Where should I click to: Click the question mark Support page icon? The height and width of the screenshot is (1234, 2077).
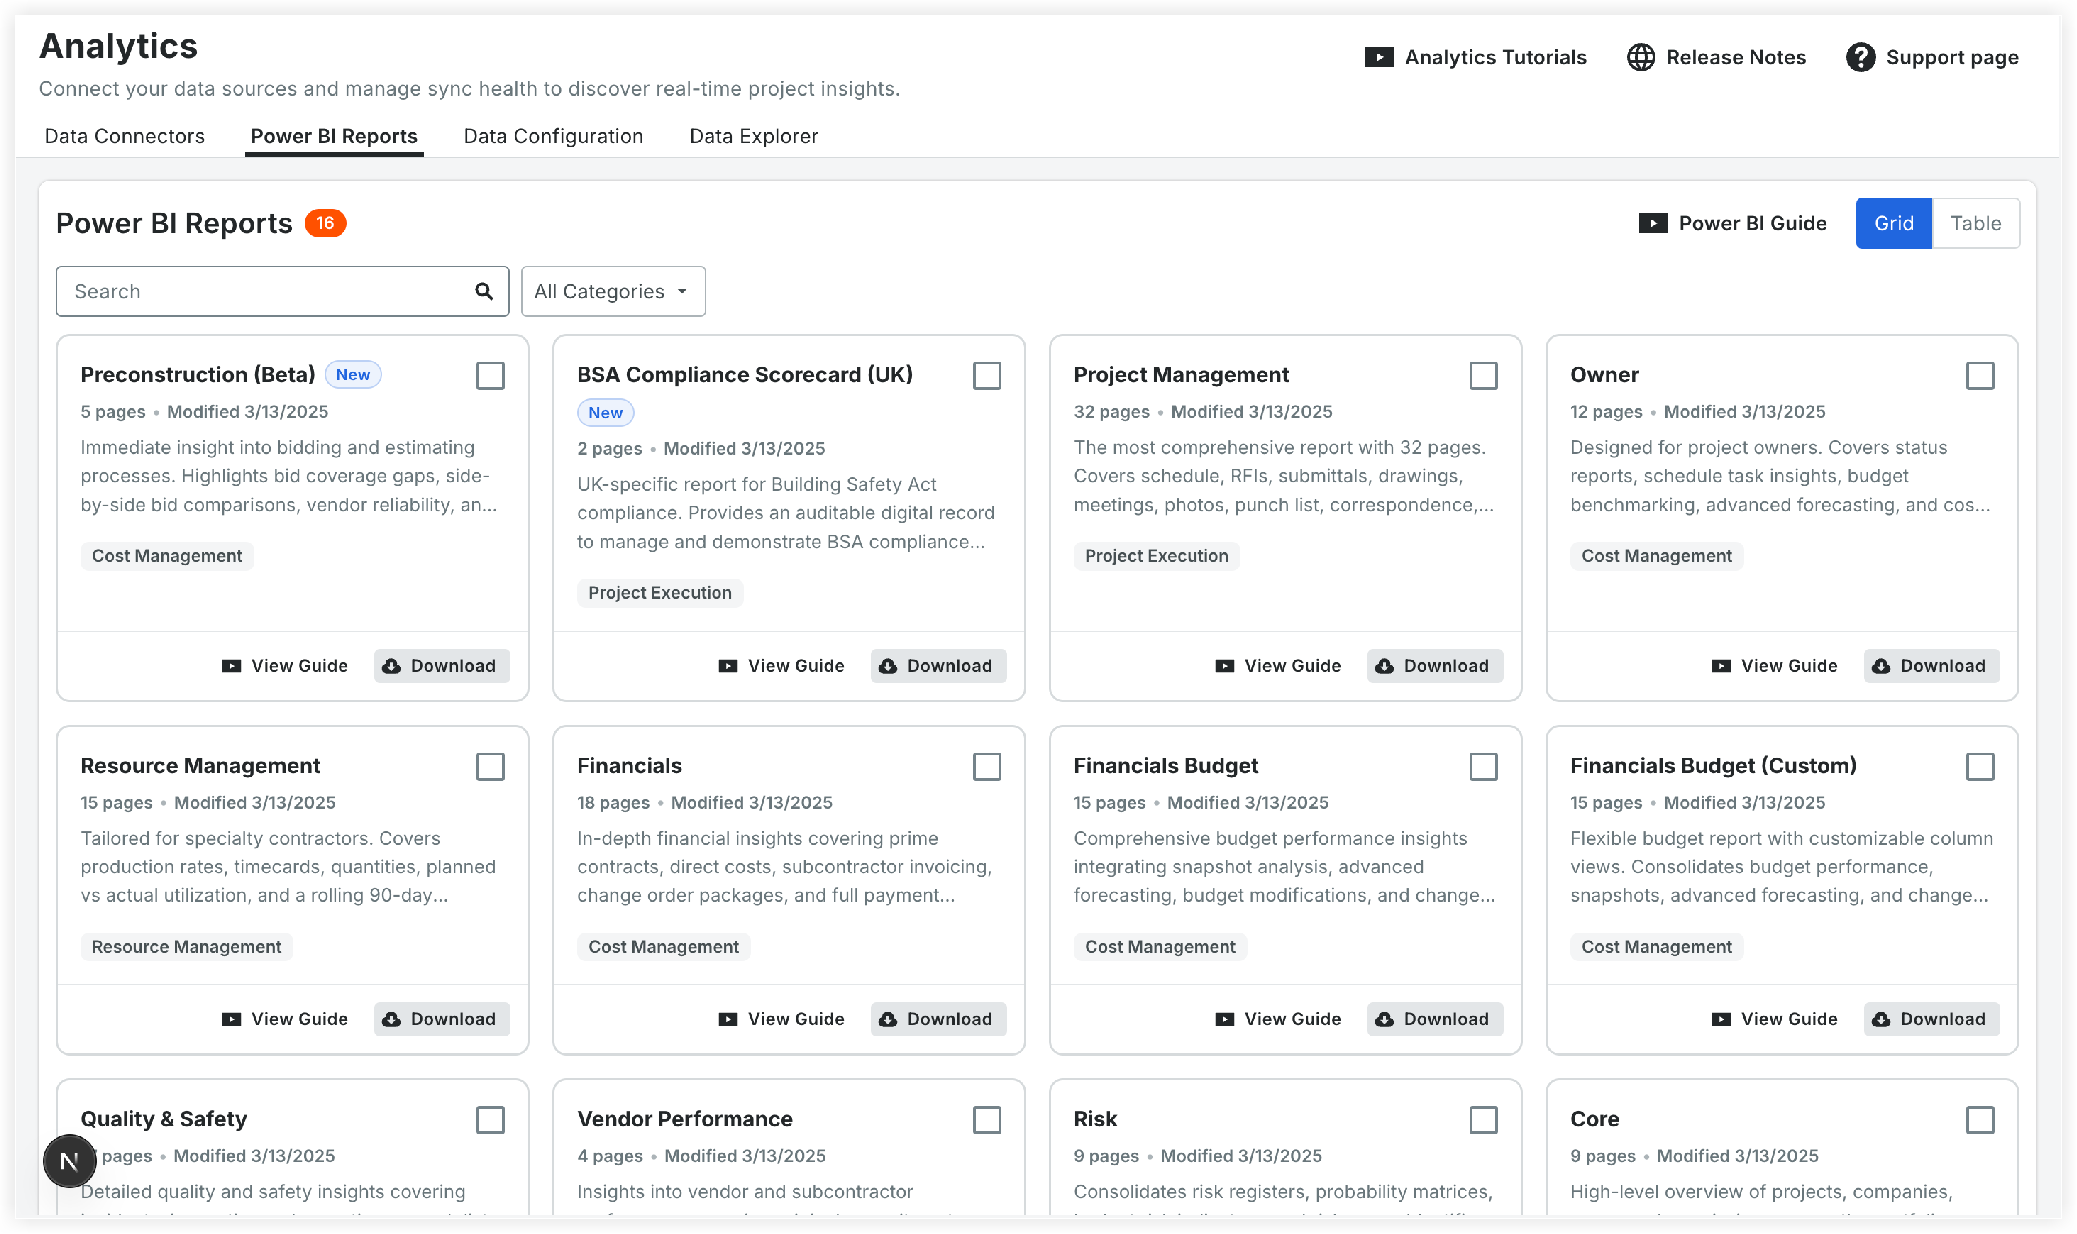[1861, 57]
